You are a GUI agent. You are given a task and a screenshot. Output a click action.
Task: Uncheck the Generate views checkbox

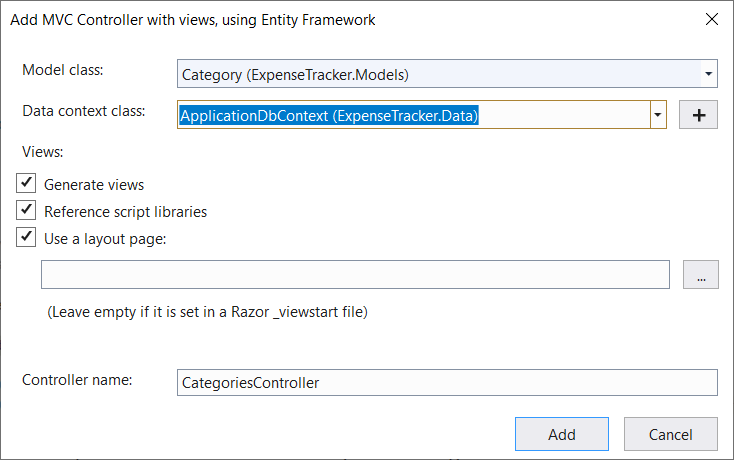[x=27, y=184]
